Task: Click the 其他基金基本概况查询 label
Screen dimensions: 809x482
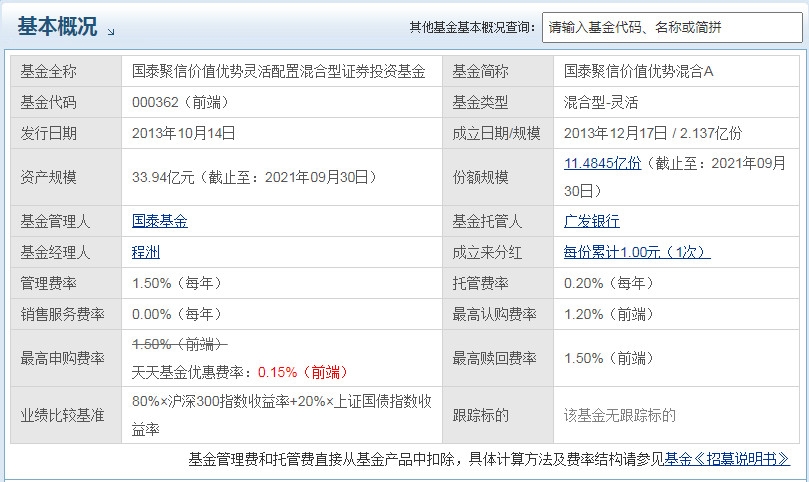Action: tap(473, 27)
